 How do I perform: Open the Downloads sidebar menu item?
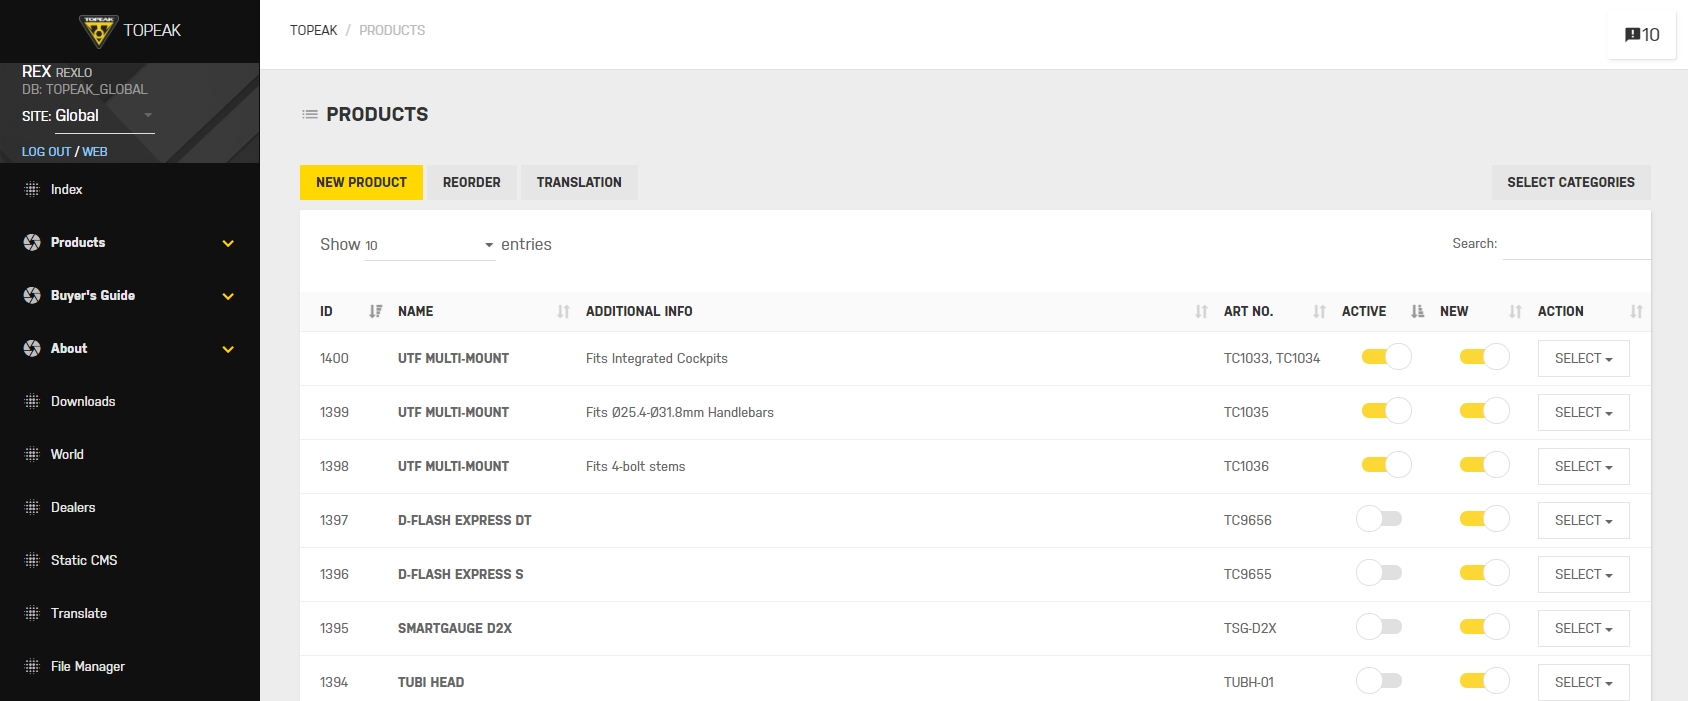(x=130, y=401)
